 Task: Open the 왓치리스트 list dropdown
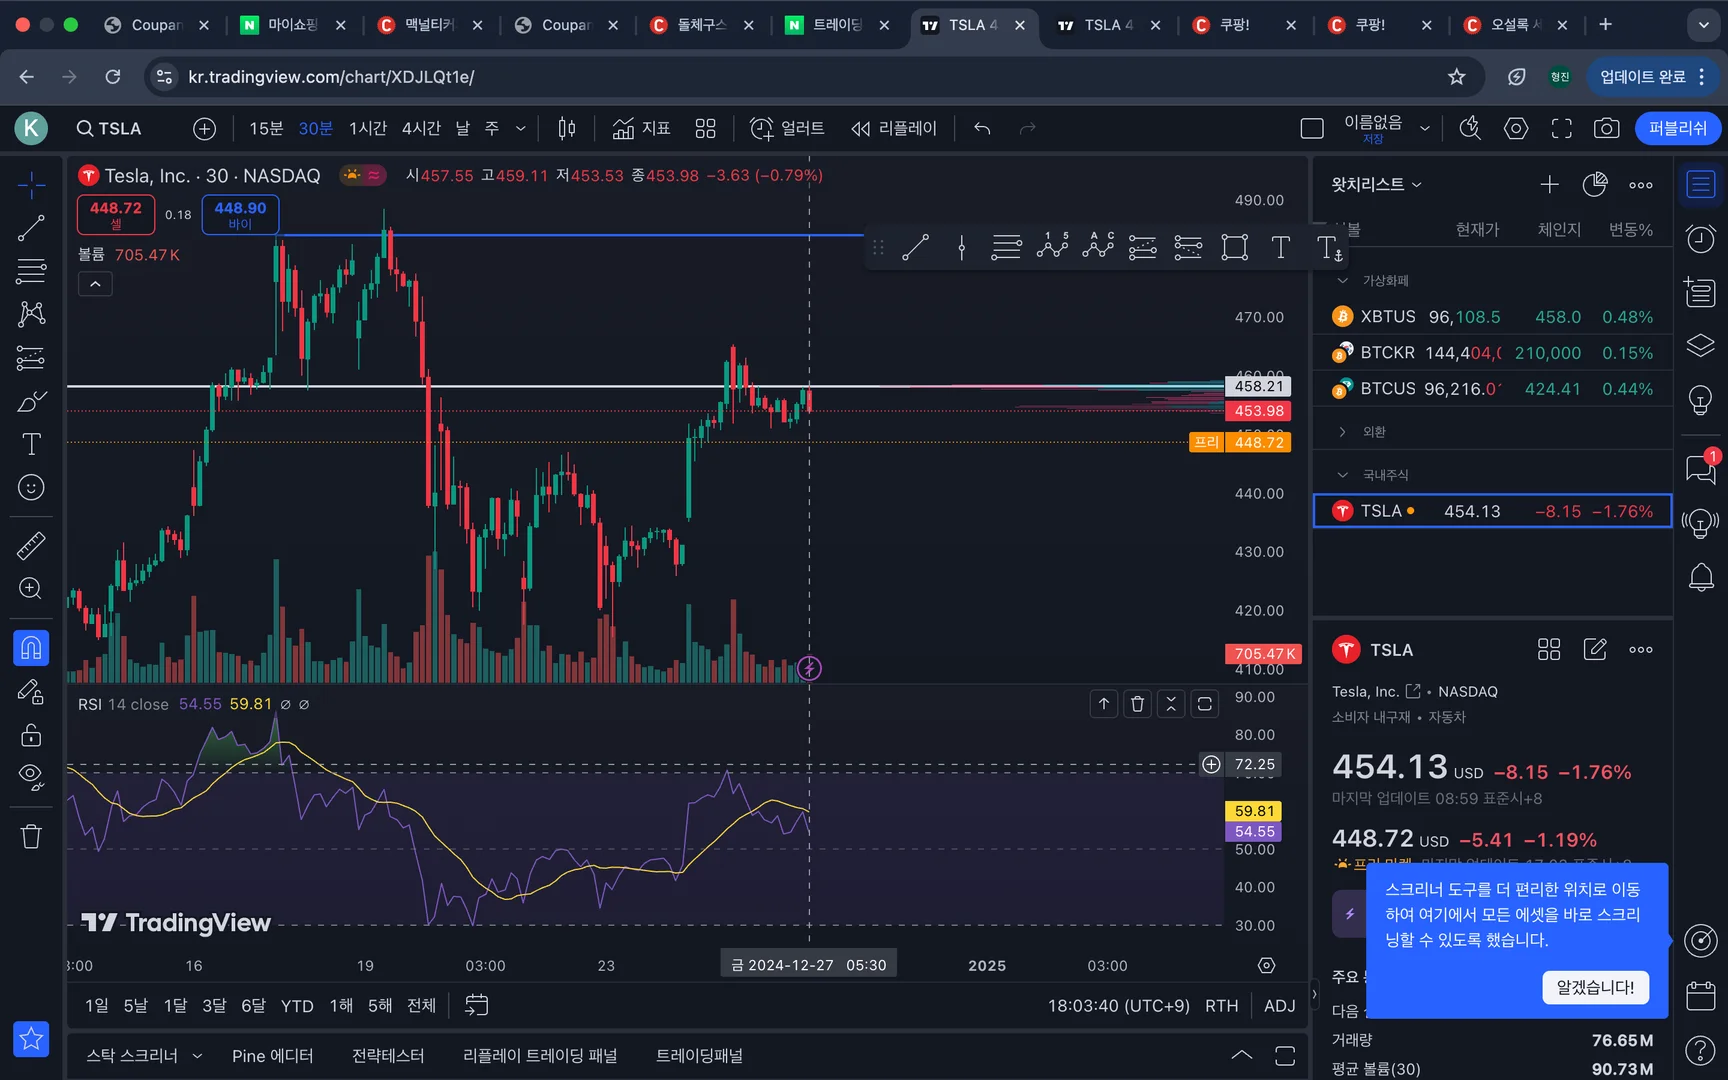coord(1376,184)
